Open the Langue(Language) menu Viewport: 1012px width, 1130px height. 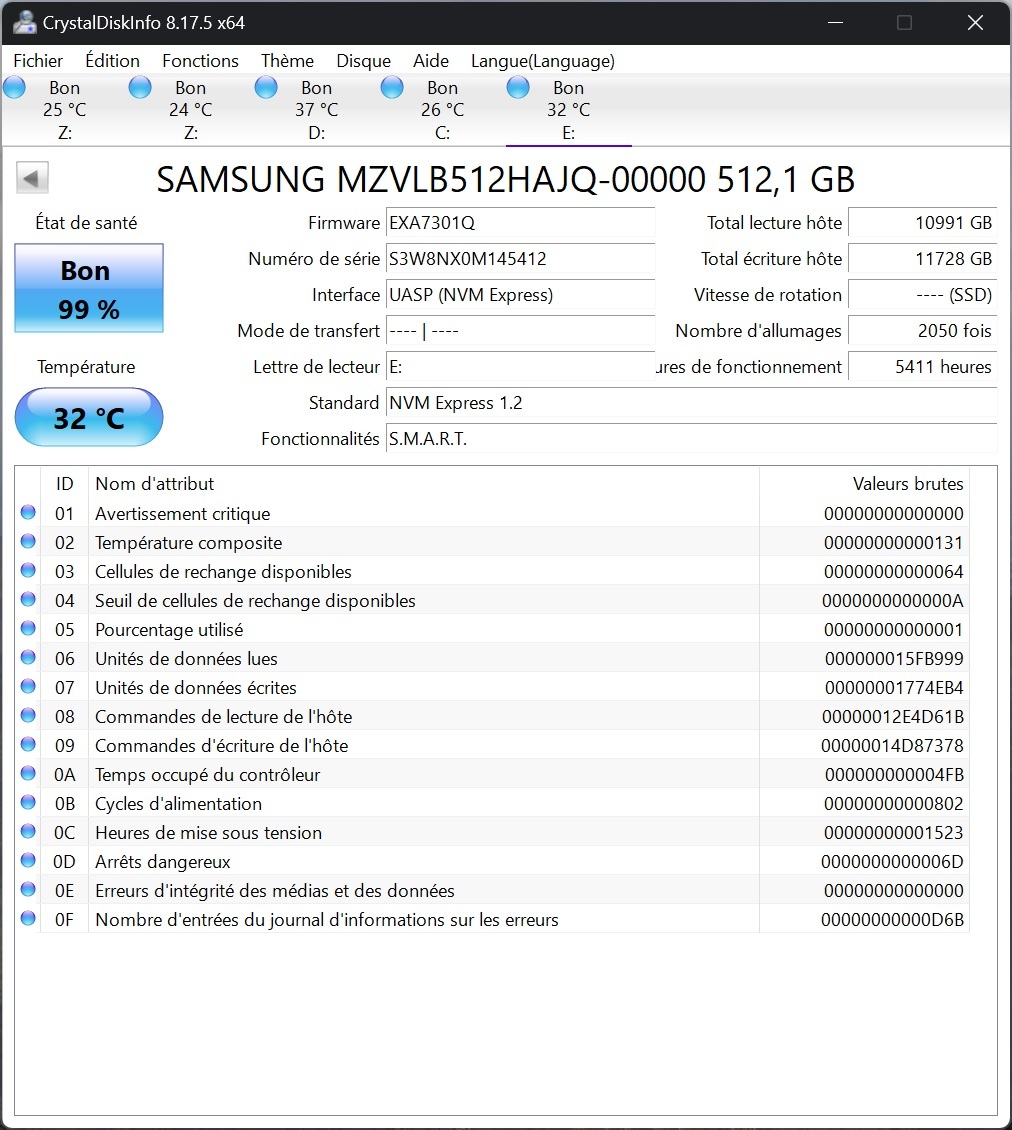click(x=543, y=61)
